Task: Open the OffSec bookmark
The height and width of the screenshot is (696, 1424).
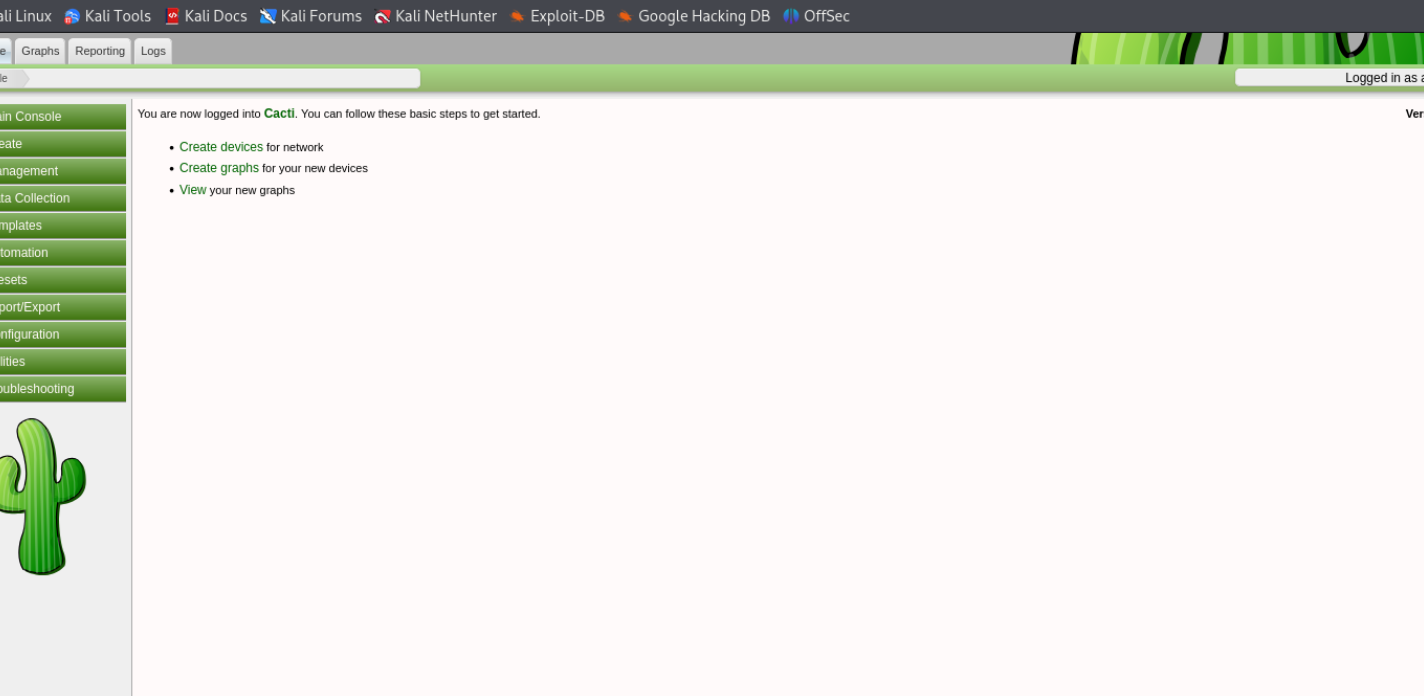Action: 816,16
